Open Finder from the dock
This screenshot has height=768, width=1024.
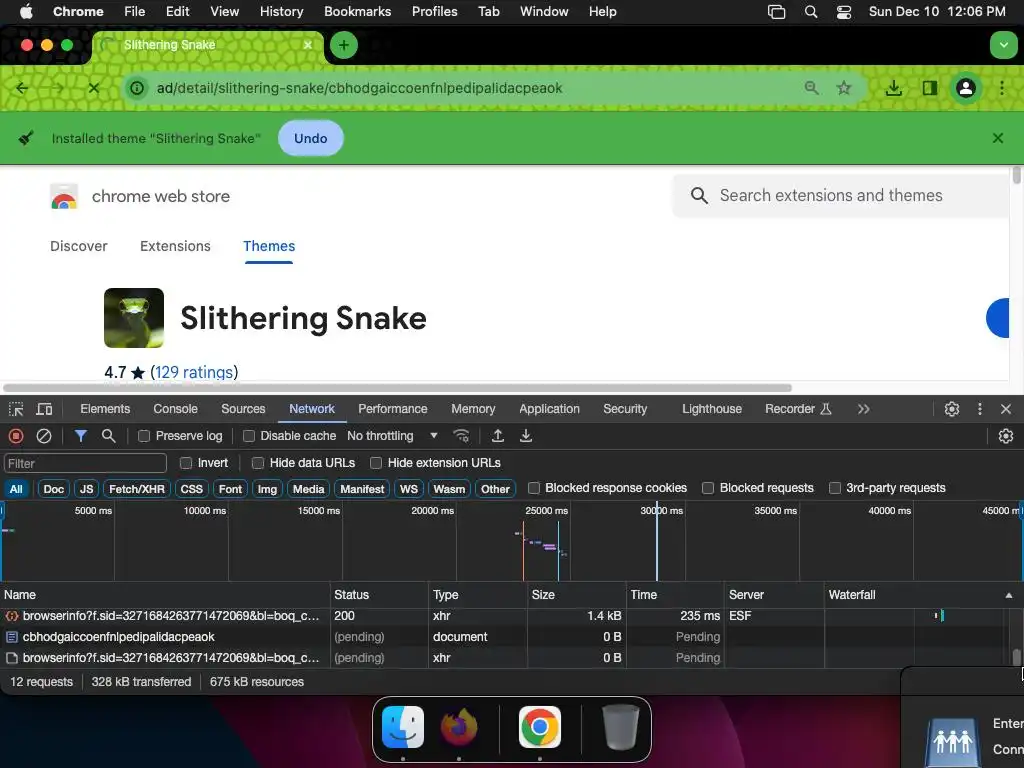403,727
